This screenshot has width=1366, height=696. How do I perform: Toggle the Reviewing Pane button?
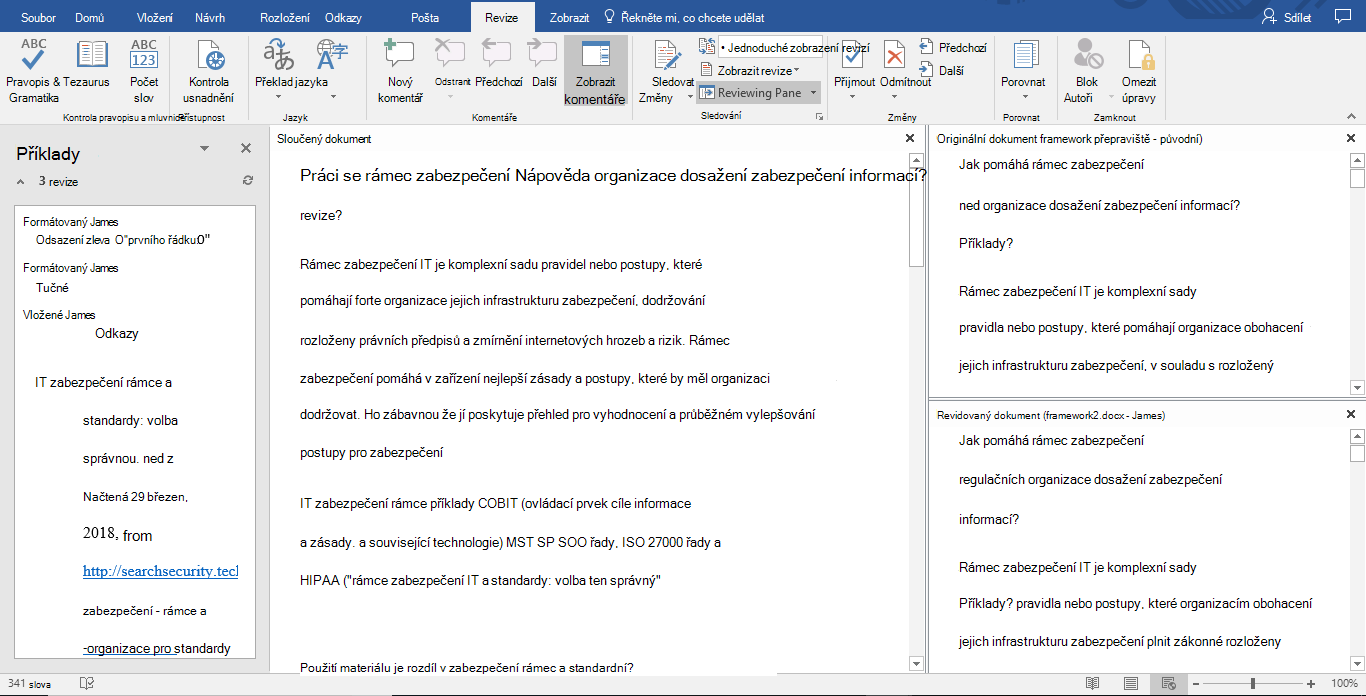click(759, 93)
